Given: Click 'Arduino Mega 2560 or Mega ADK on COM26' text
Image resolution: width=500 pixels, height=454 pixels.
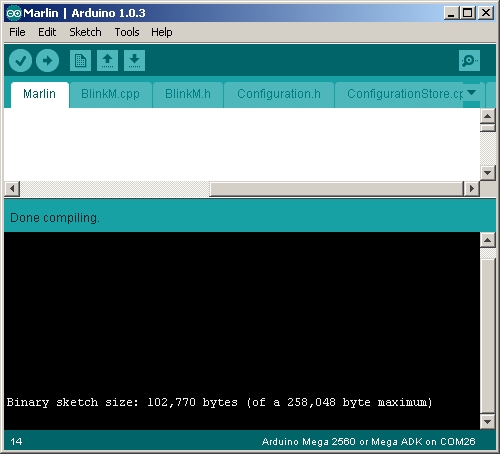Looking at the screenshot, I should (368, 442).
